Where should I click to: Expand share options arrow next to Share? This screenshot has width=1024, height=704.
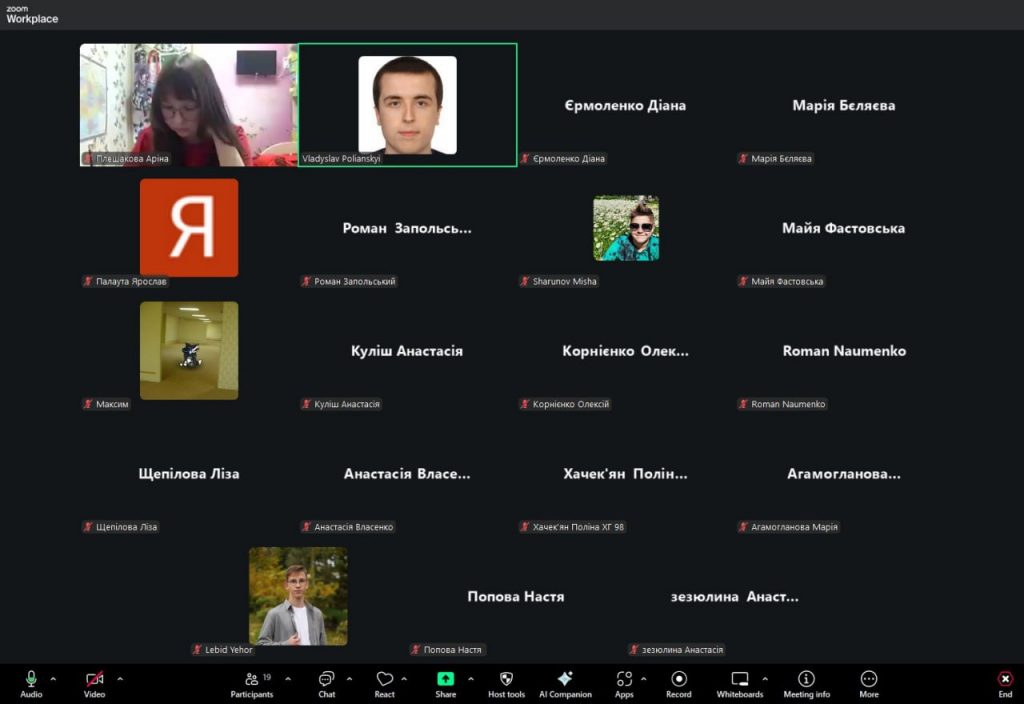point(471,679)
